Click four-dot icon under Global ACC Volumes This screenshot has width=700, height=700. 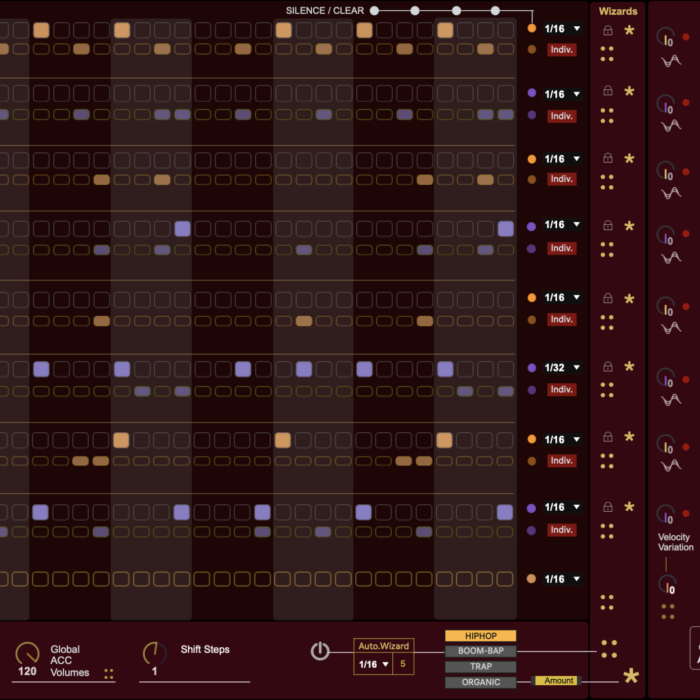click(x=109, y=674)
